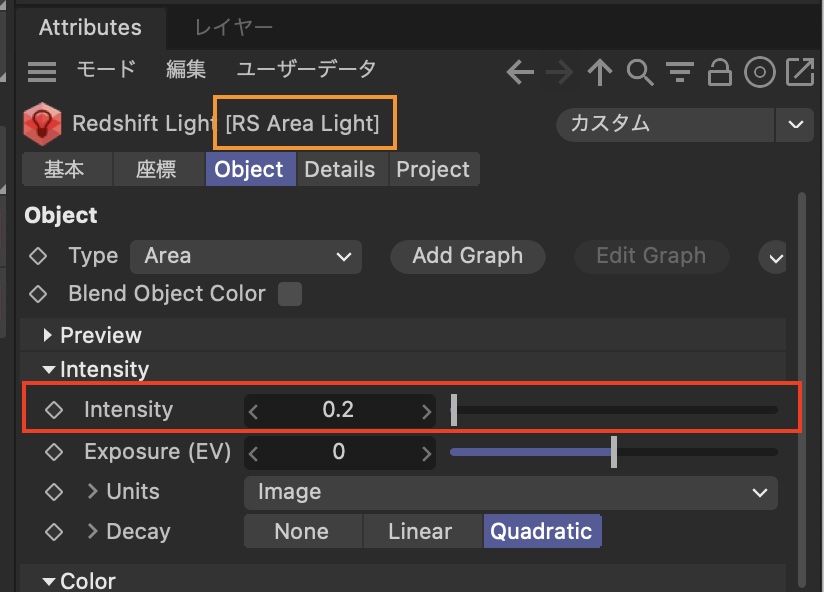This screenshot has width=824, height=592.
Task: Open new Attribute Manager window icon
Action: [800, 72]
